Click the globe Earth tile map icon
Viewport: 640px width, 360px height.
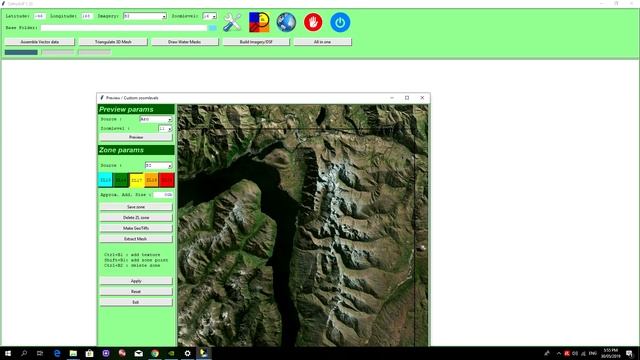[x=286, y=22]
